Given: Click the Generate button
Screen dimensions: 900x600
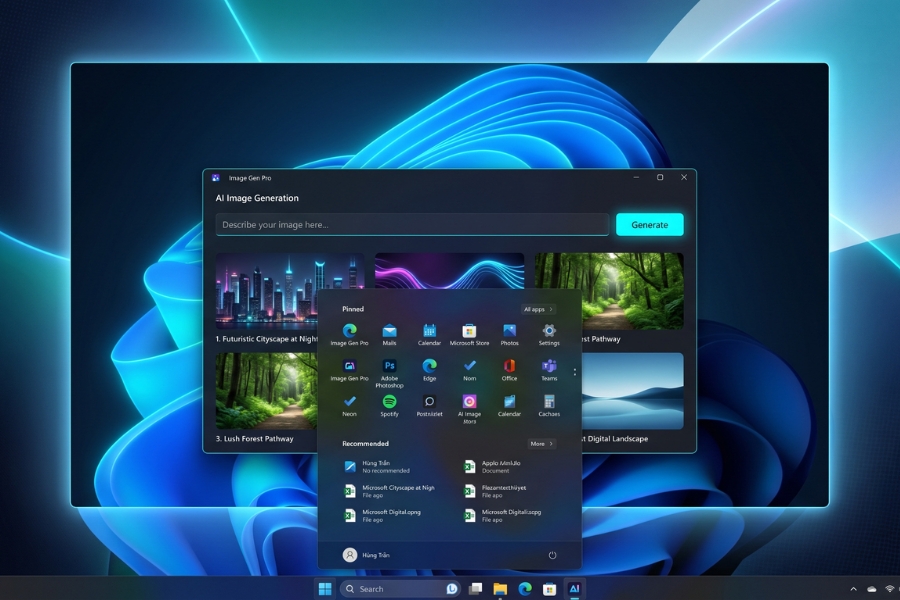Looking at the screenshot, I should pyautogui.click(x=650, y=224).
